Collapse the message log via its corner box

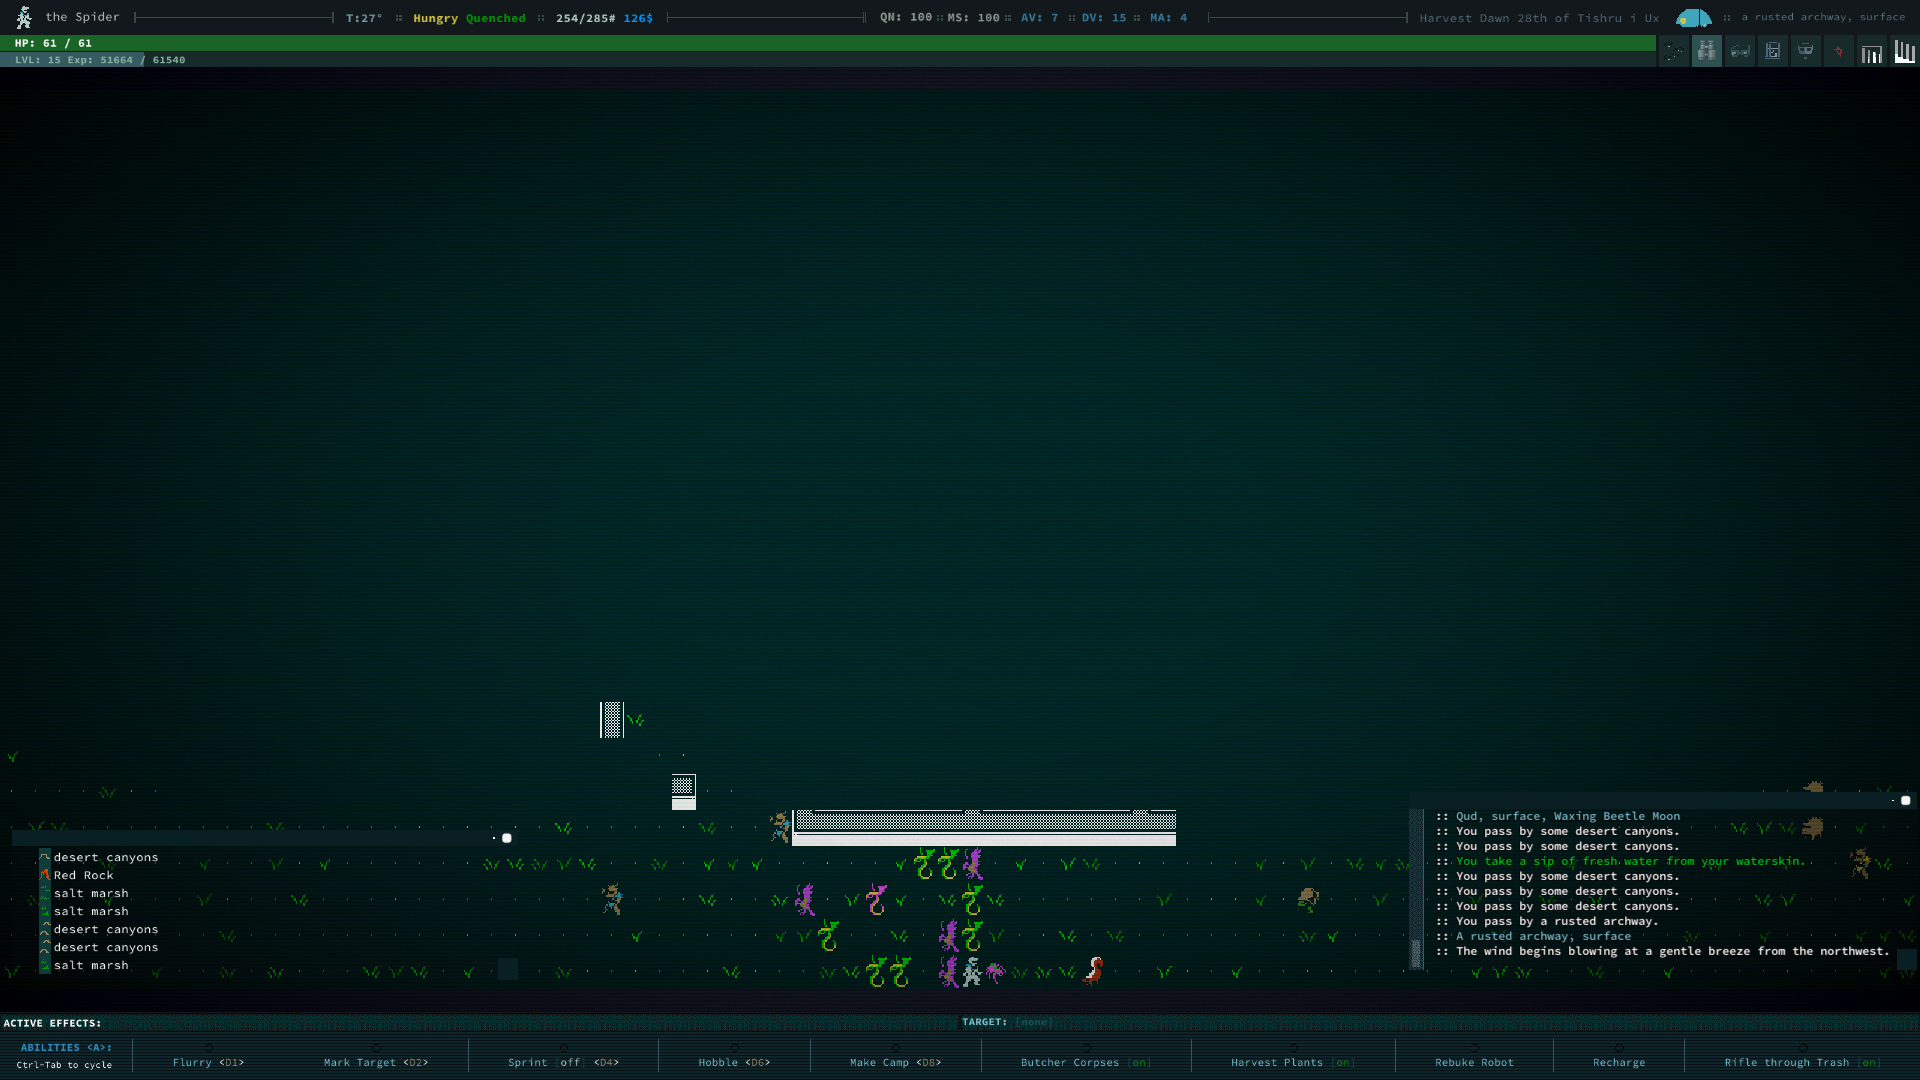point(1905,800)
